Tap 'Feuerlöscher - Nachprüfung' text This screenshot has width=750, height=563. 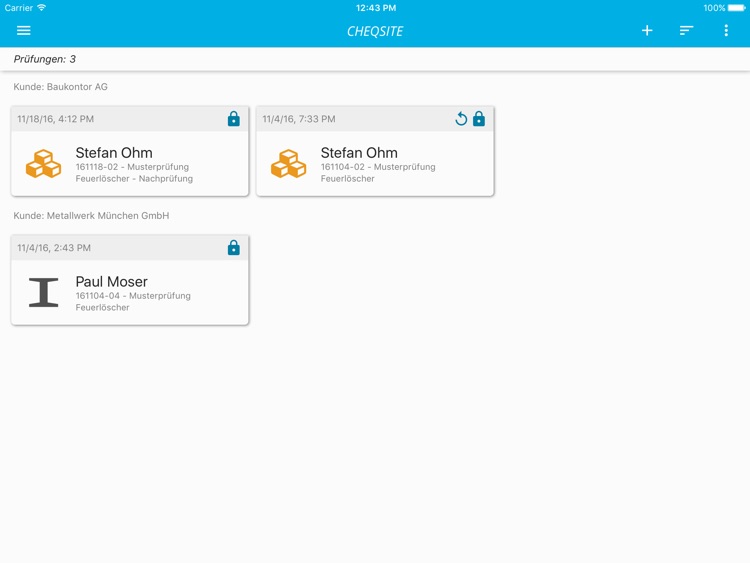pyautogui.click(x=134, y=178)
